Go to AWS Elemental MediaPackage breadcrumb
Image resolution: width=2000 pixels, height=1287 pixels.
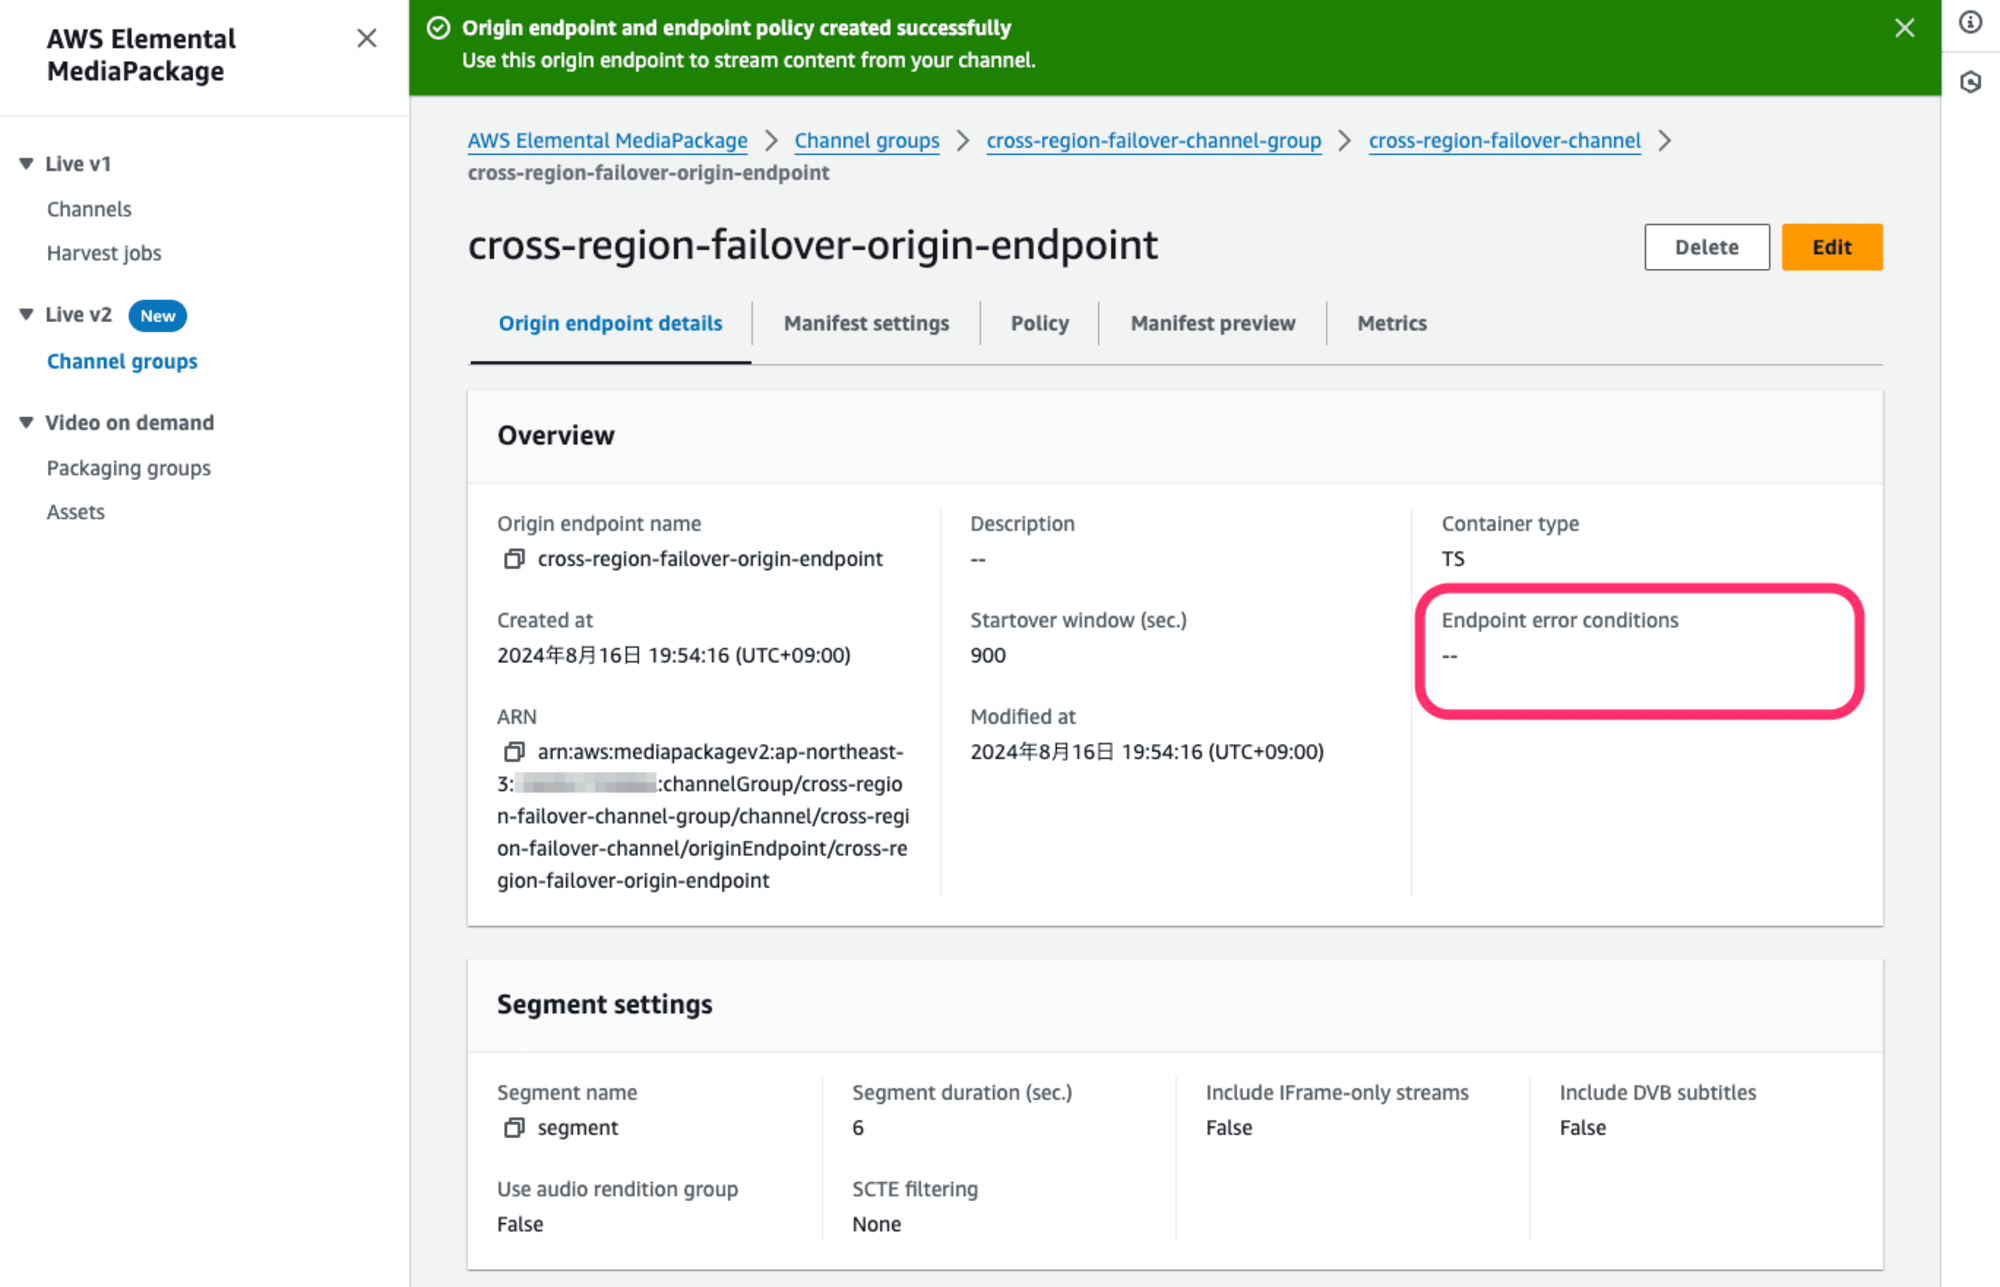[607, 140]
